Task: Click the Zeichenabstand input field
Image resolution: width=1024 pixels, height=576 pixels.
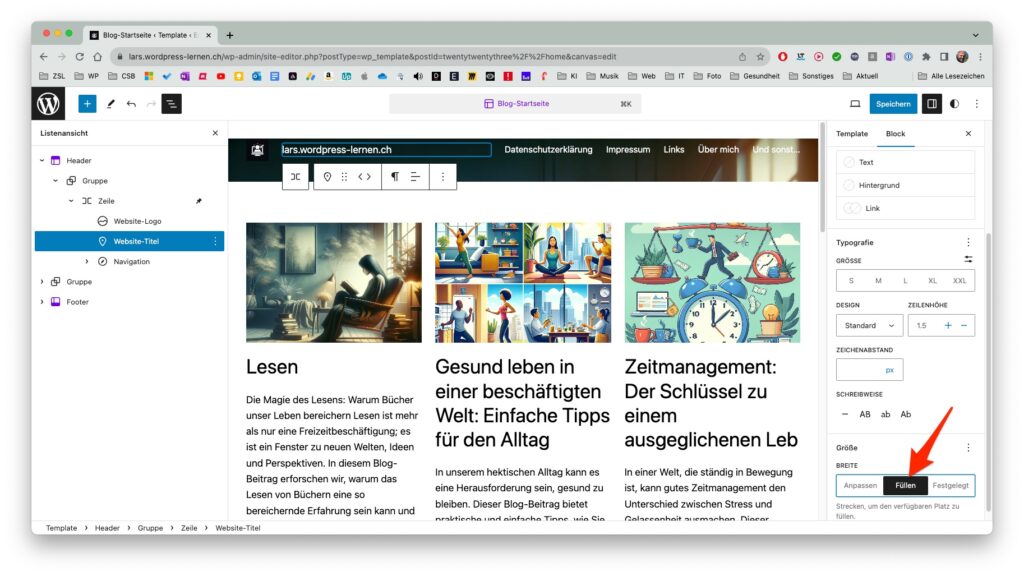Action: (869, 370)
